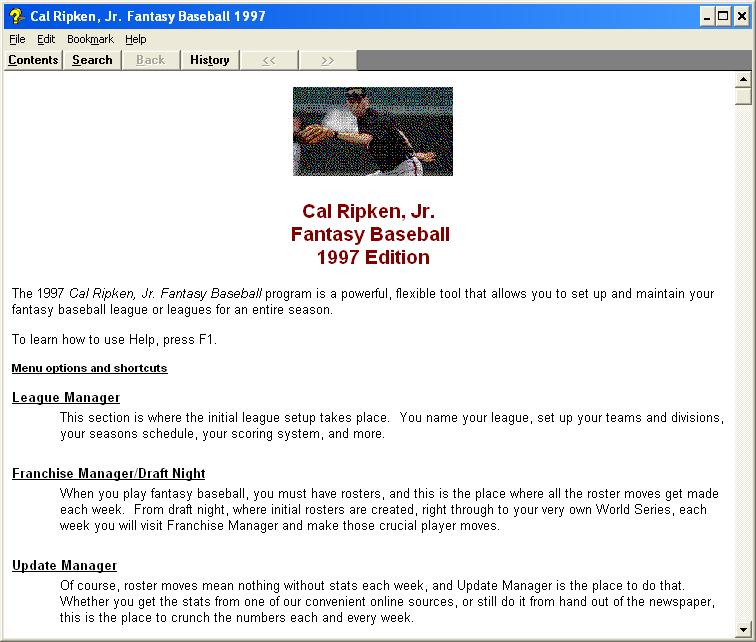Minimize the help window
756x642 pixels.
[x=707, y=16]
